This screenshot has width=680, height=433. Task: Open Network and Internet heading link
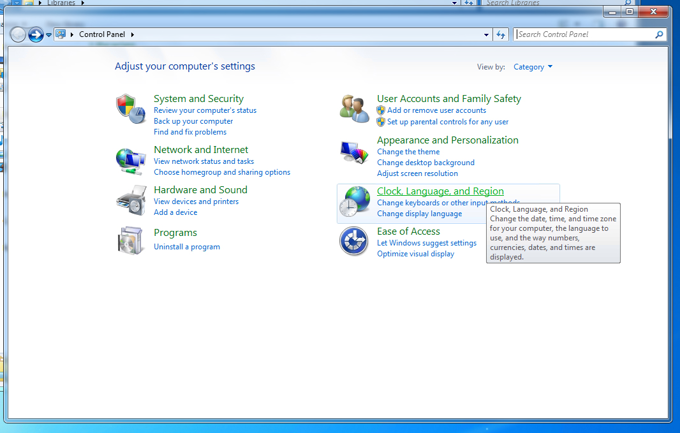point(201,150)
